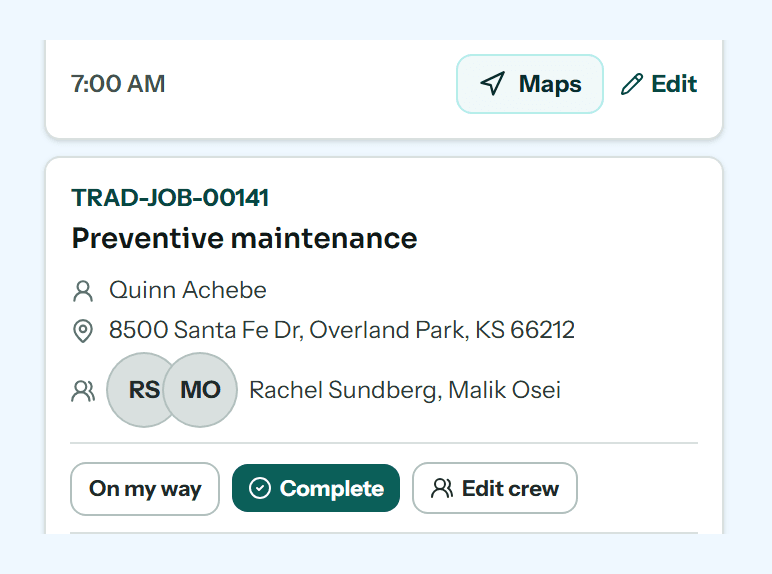Click the location pin icon by address
Image resolution: width=772 pixels, height=574 pixels.
tap(83, 331)
